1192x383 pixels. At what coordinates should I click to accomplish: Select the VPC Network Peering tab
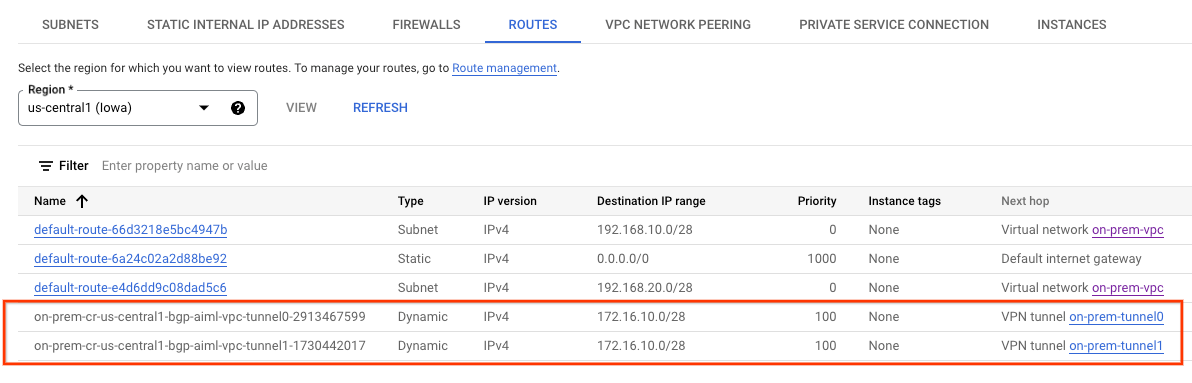coord(678,25)
